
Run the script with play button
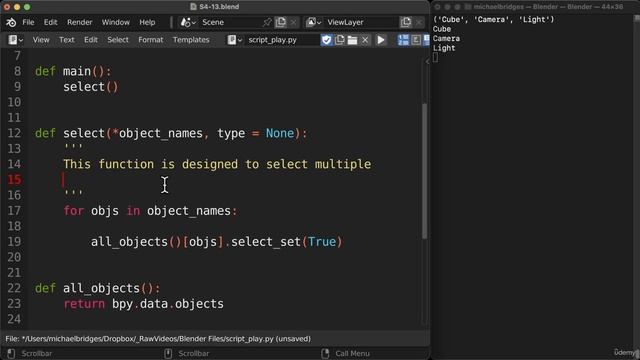381,40
